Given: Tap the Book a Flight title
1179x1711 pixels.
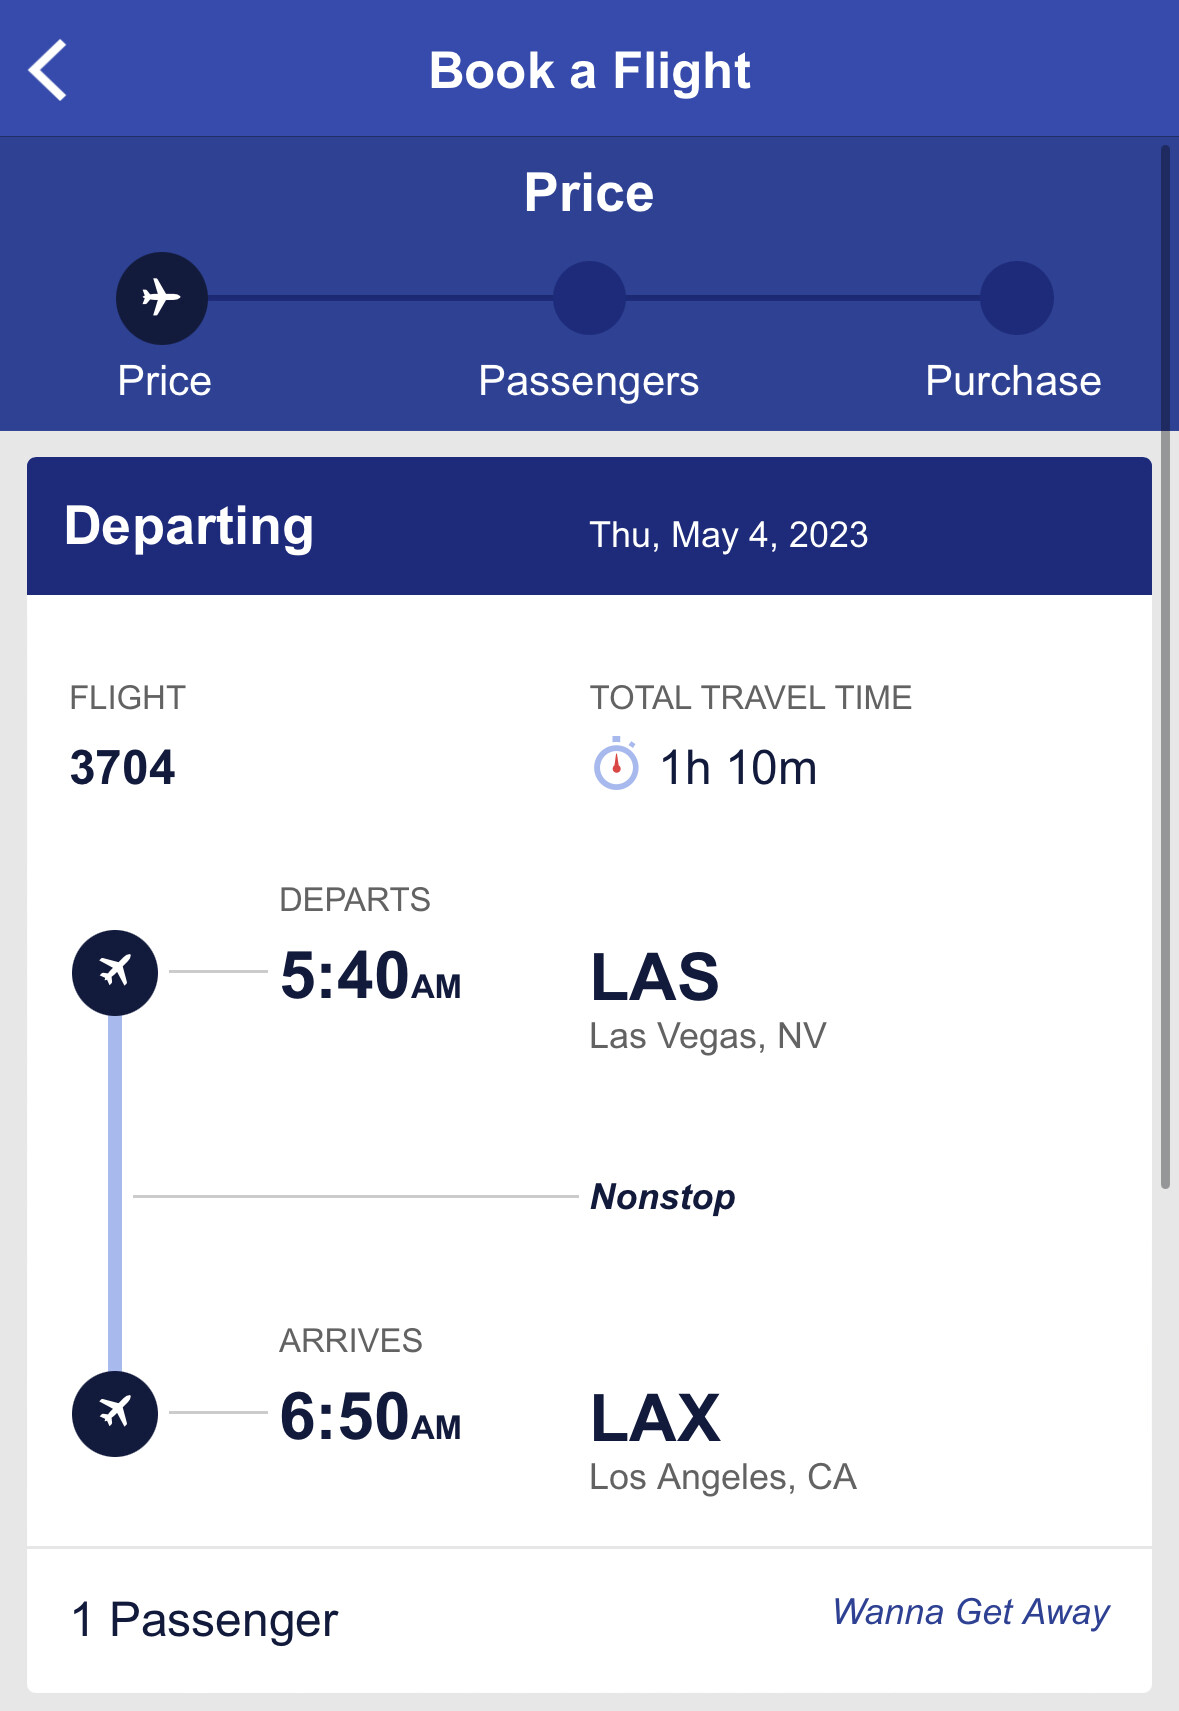Looking at the screenshot, I should (589, 71).
